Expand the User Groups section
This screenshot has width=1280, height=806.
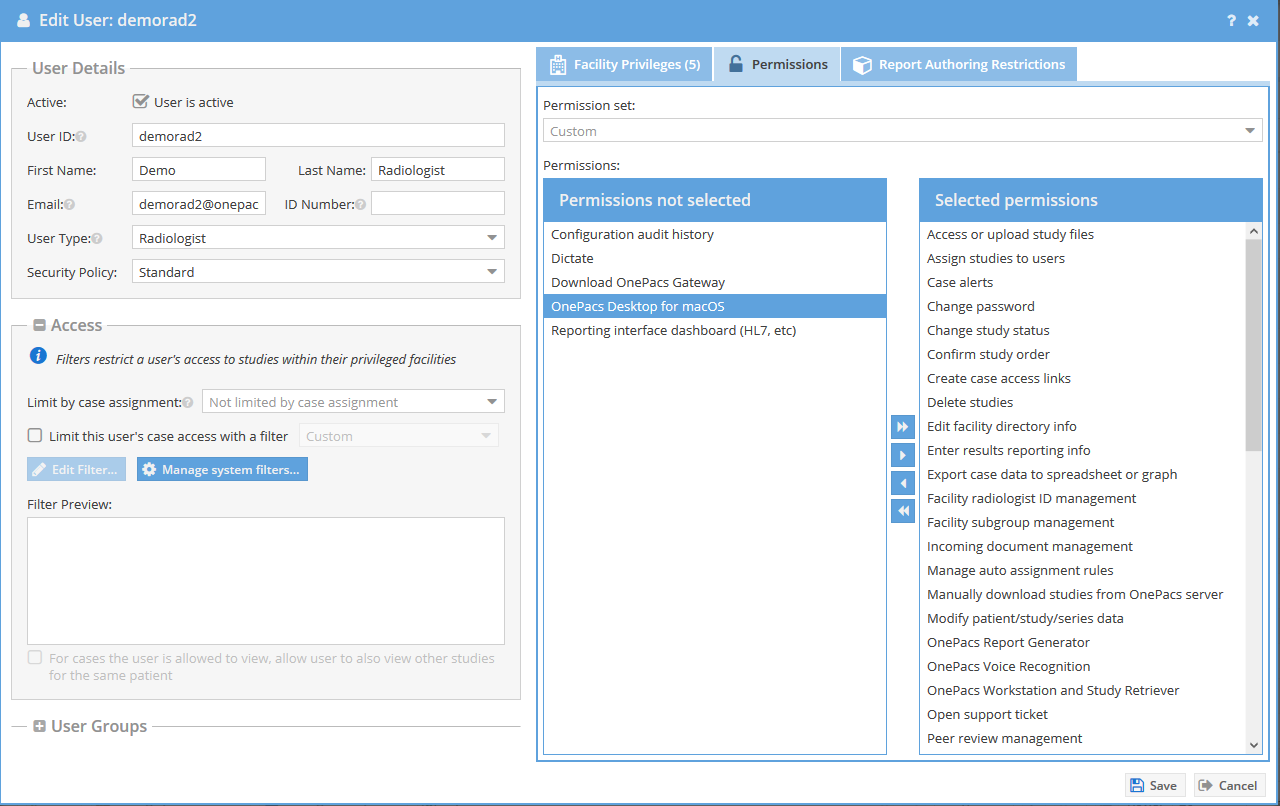click(39, 727)
